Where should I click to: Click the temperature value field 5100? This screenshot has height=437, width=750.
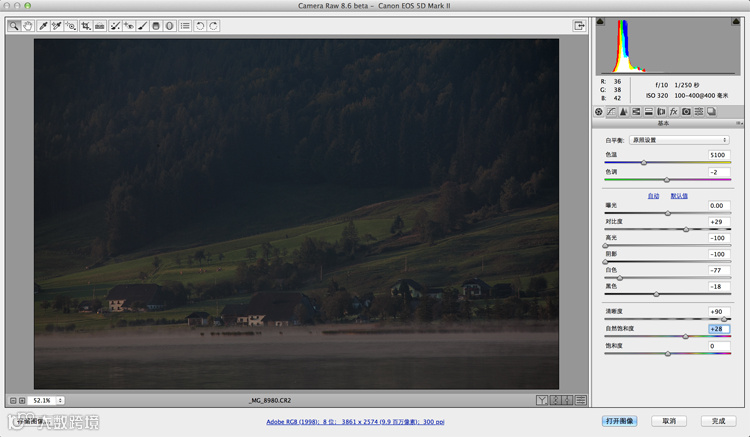[x=719, y=155]
